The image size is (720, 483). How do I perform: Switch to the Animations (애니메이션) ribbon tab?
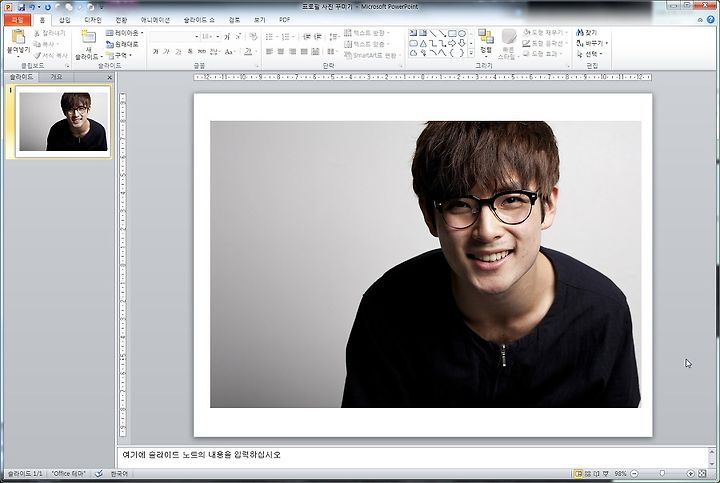pyautogui.click(x=155, y=20)
